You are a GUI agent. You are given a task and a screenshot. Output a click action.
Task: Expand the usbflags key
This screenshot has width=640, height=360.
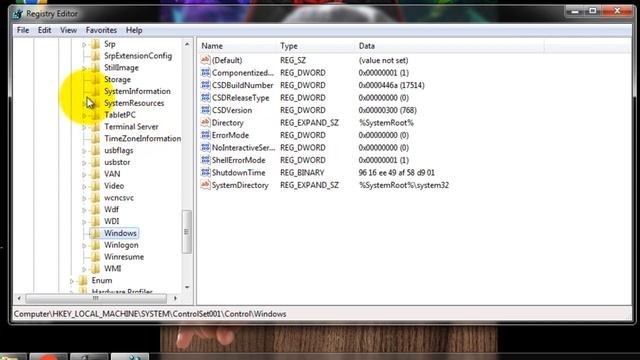(84, 151)
